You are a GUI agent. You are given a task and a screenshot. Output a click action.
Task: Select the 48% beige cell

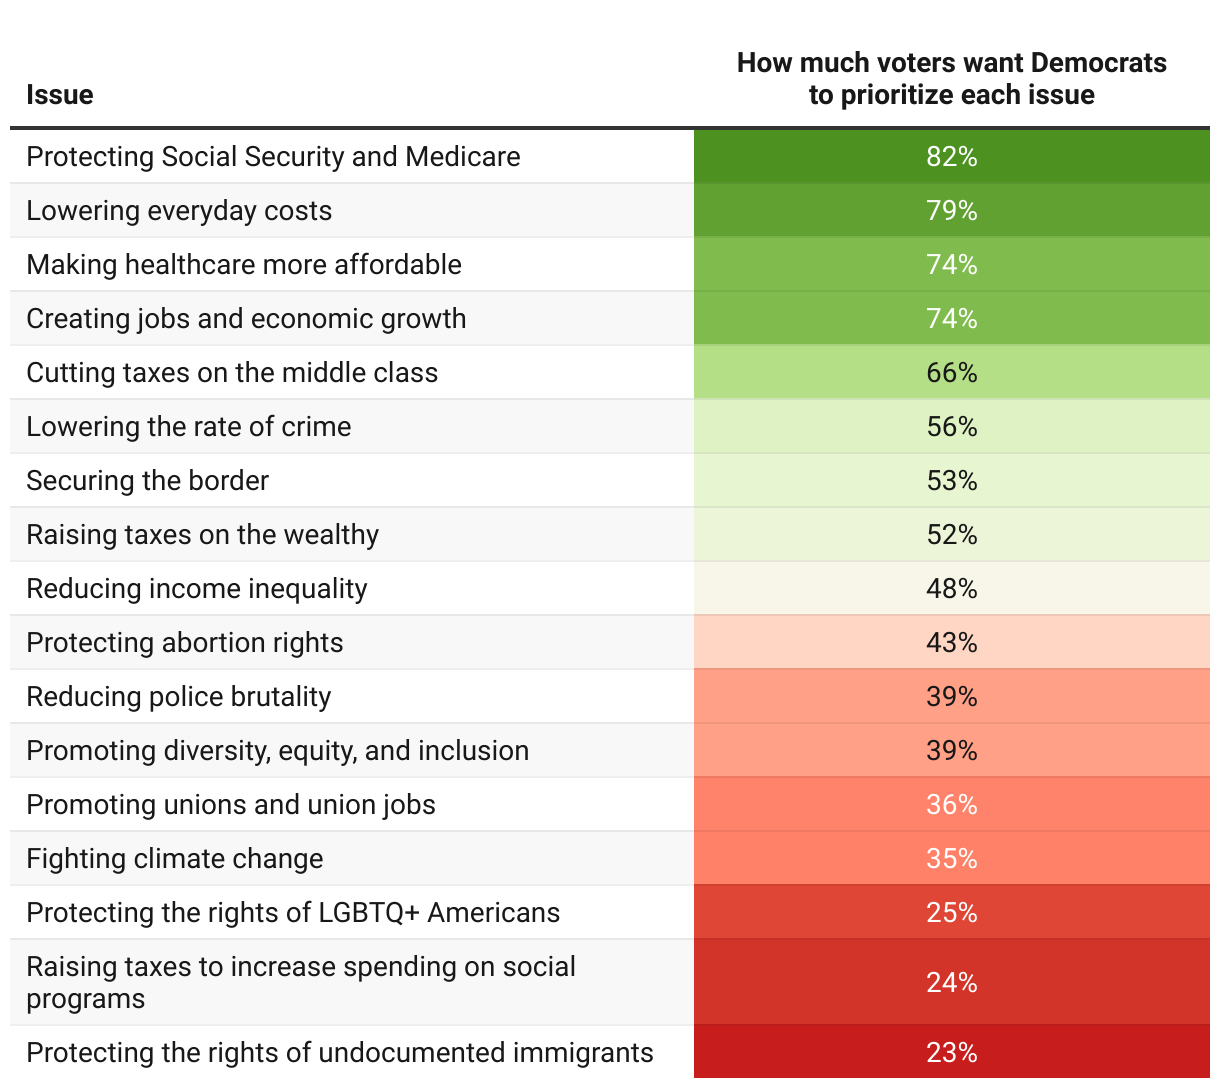coord(951,589)
